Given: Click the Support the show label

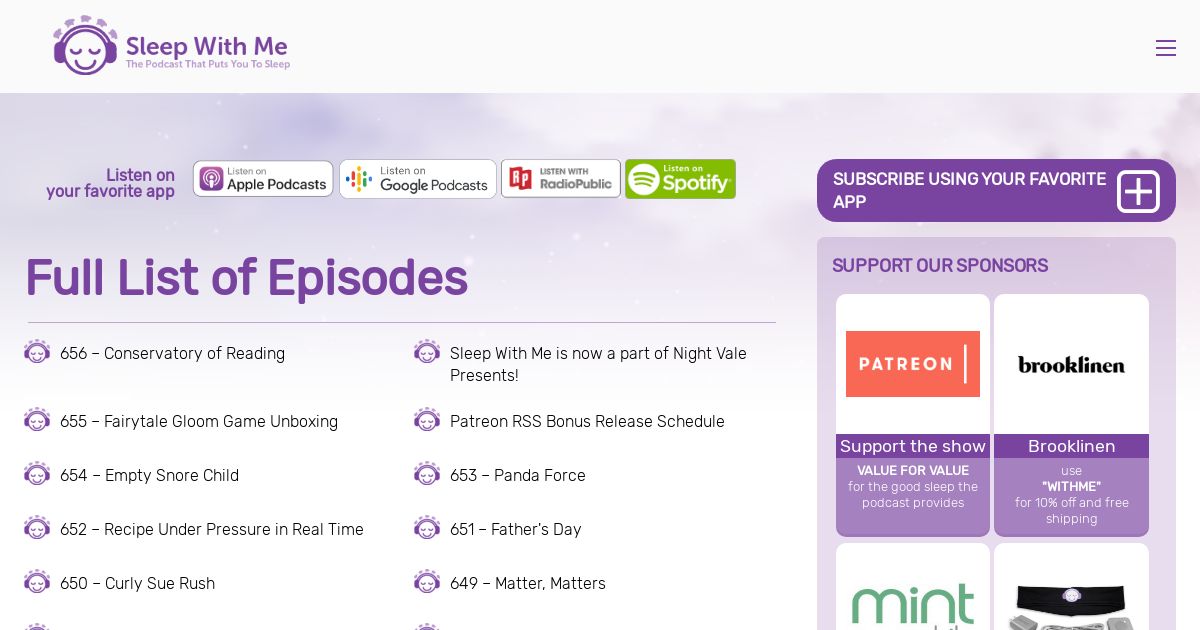Looking at the screenshot, I should [x=913, y=446].
